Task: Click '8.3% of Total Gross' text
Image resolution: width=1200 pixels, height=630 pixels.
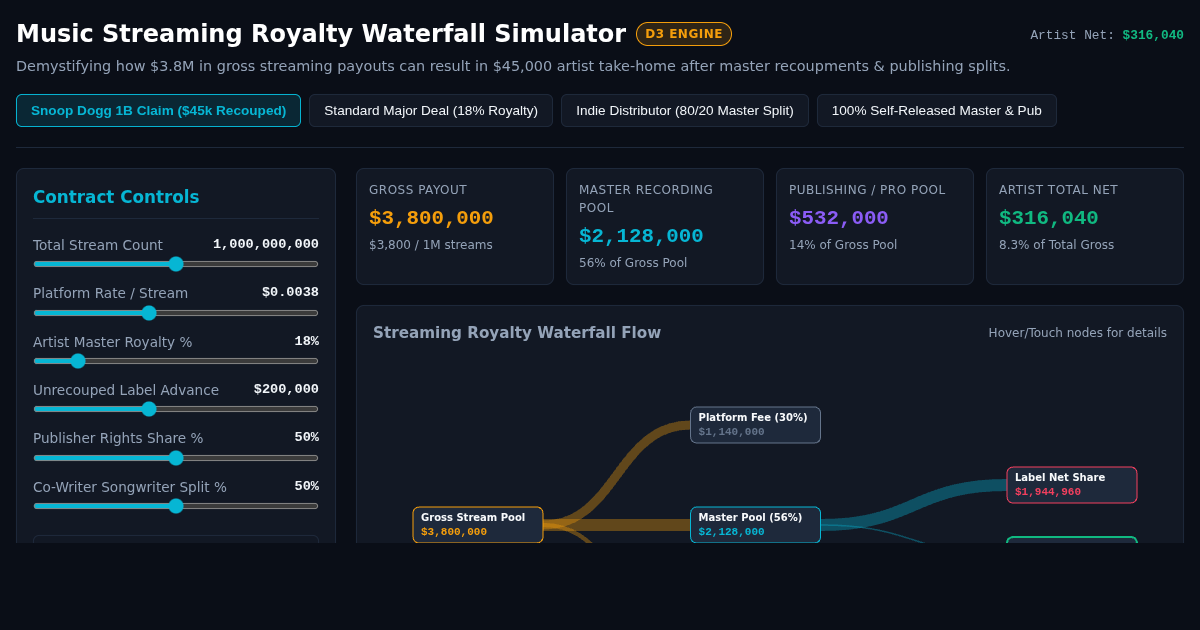Action: coord(1056,245)
